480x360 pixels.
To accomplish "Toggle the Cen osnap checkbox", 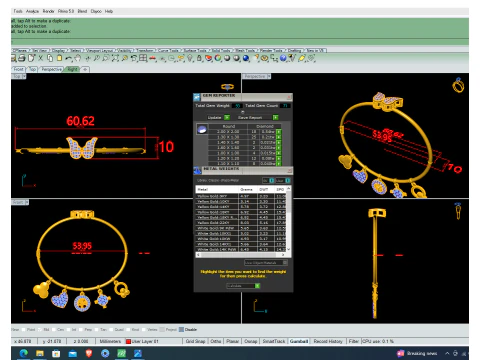I will [x=54, y=330].
